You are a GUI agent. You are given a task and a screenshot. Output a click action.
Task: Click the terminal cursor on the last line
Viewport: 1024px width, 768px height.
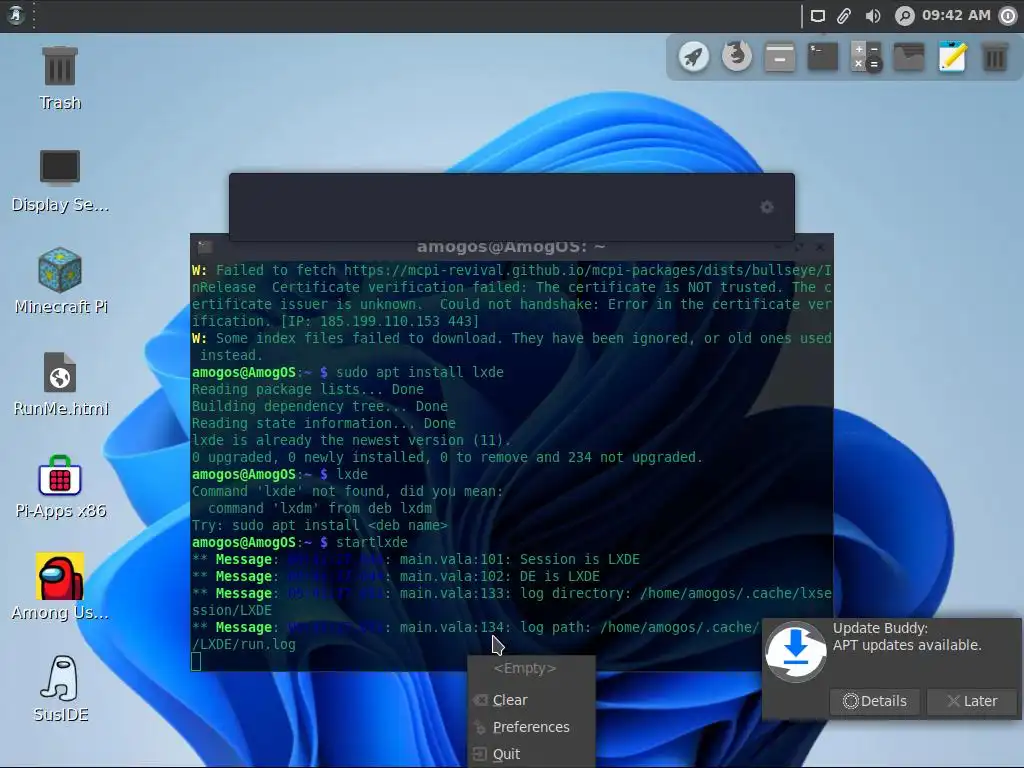[x=196, y=662]
